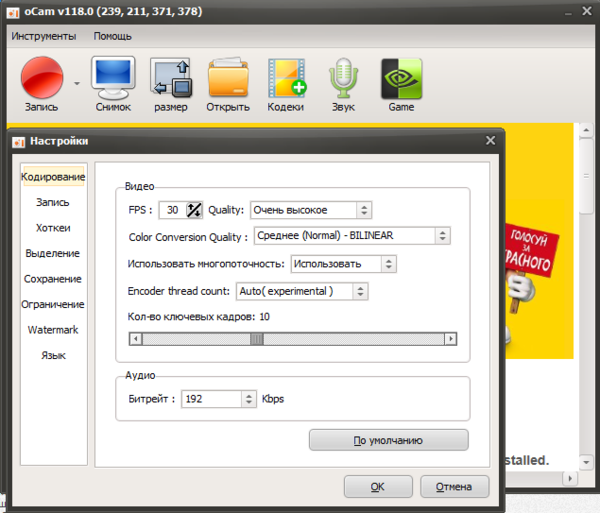Take a screenshot with the Снимок icon
This screenshot has width=600, height=513.
pyautogui.click(x=113, y=84)
